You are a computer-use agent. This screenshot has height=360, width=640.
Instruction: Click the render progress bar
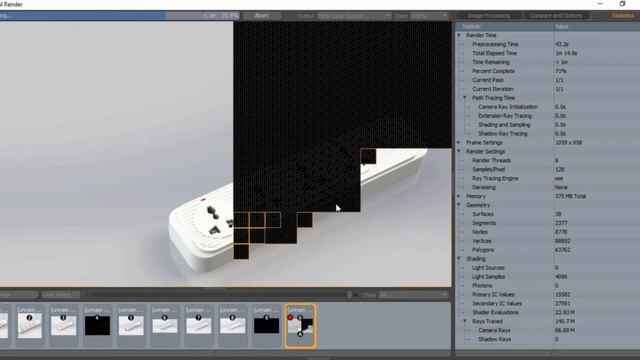pos(120,16)
